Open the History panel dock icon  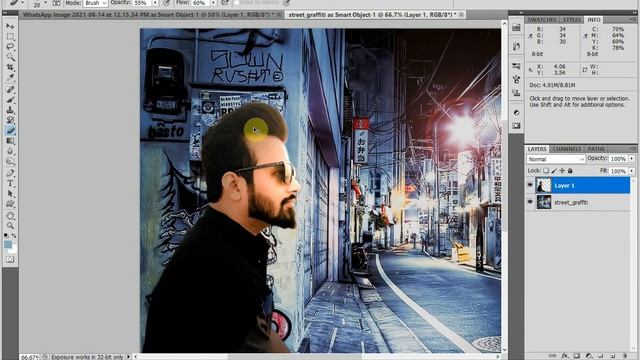[x=516, y=46]
